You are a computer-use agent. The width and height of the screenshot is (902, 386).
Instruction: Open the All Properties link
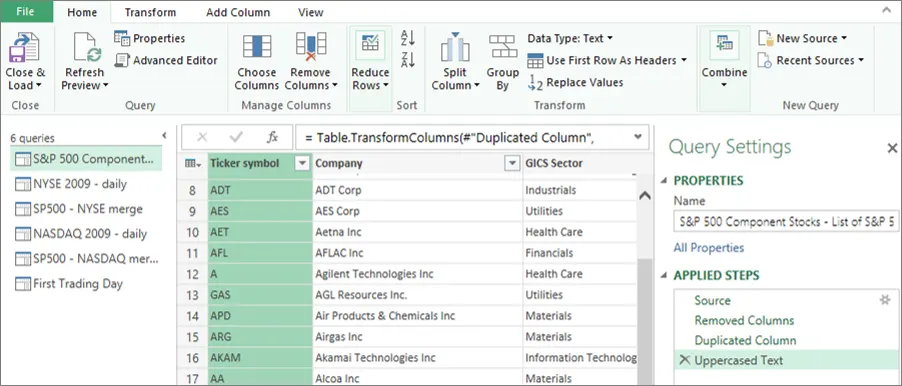tap(709, 248)
